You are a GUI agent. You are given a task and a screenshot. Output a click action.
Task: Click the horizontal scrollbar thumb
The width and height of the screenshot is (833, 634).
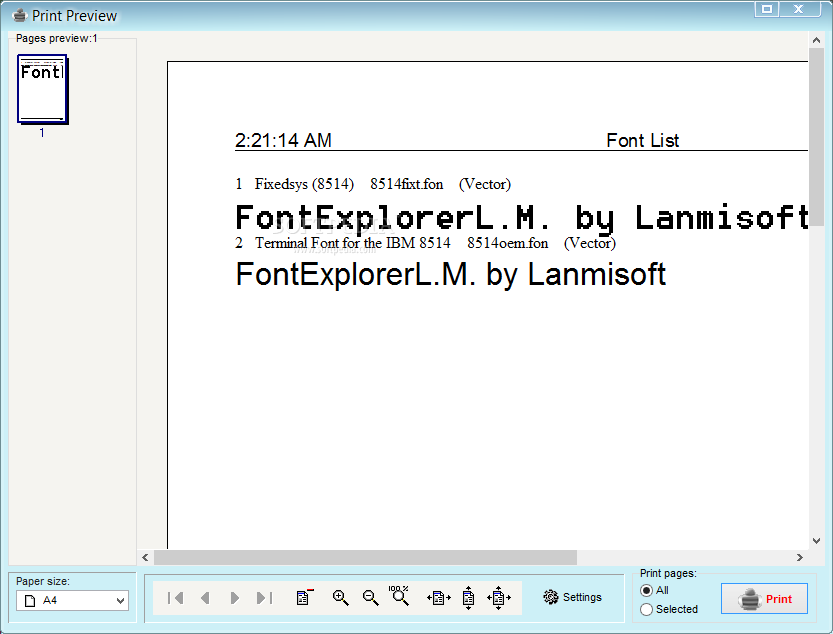tap(366, 557)
